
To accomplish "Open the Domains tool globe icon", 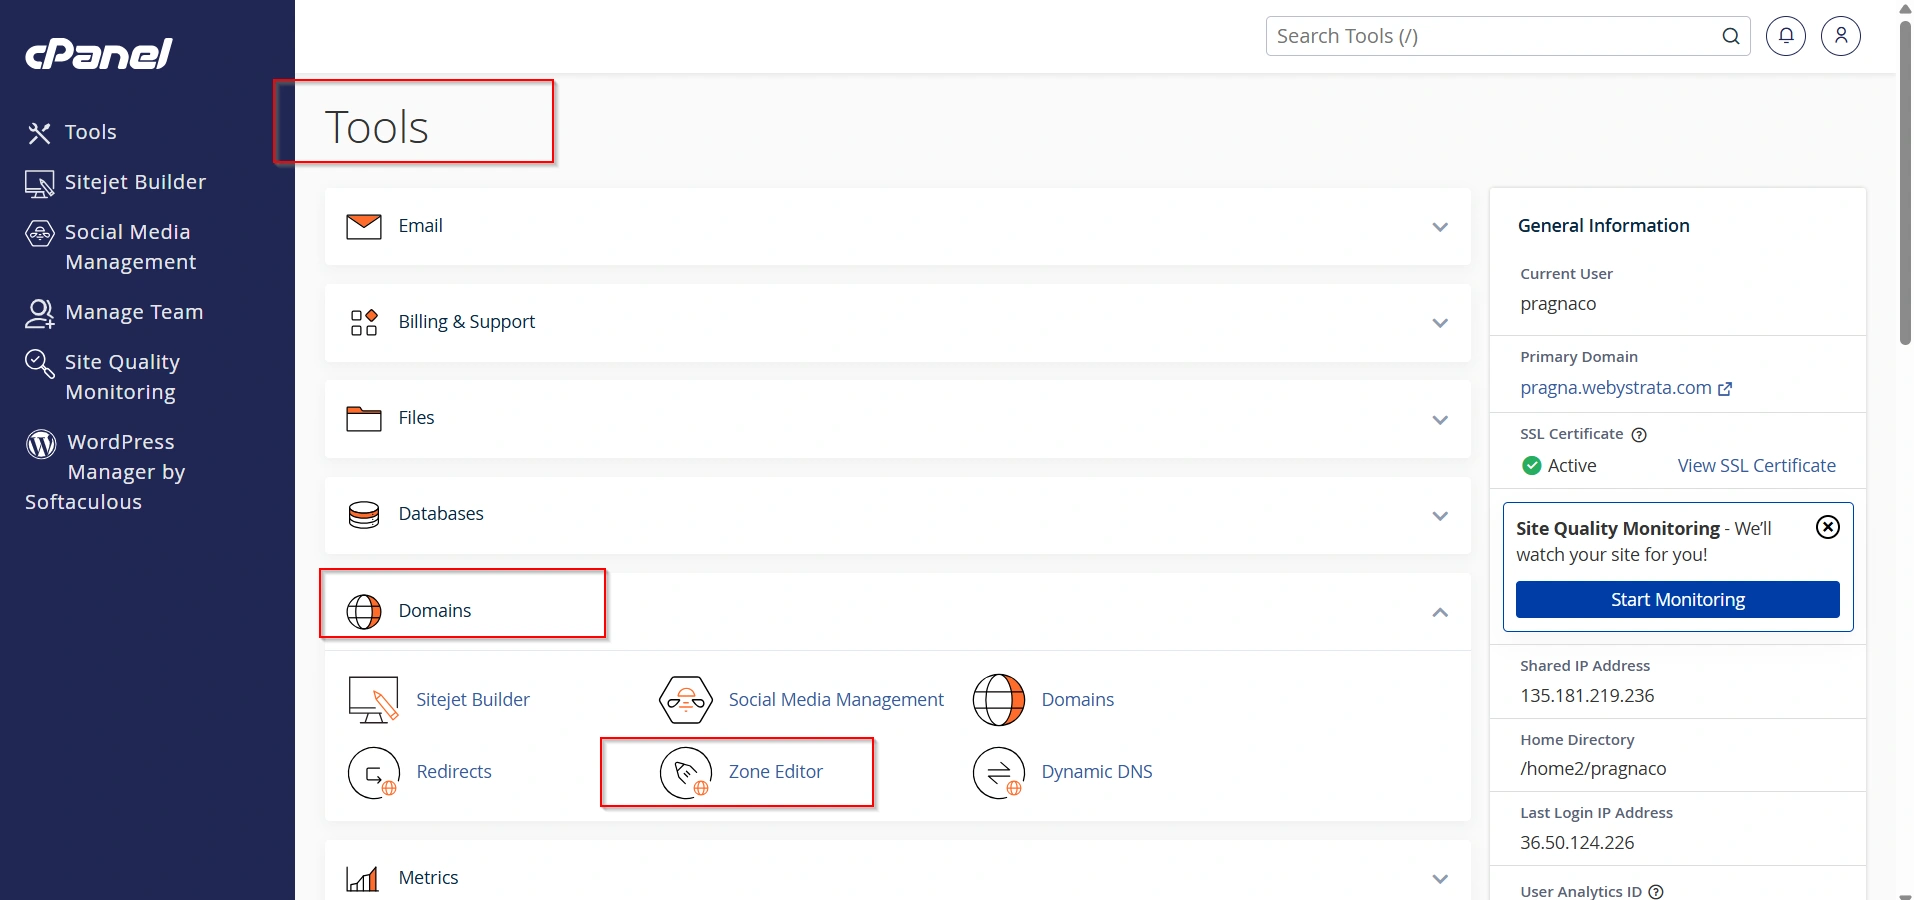I will click(x=999, y=700).
